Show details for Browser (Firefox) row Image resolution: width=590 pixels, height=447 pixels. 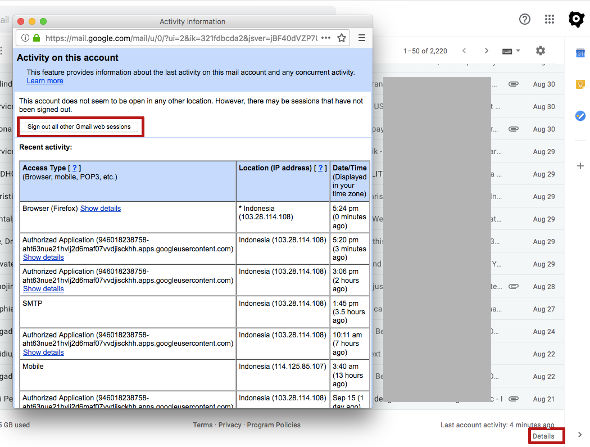tap(100, 208)
